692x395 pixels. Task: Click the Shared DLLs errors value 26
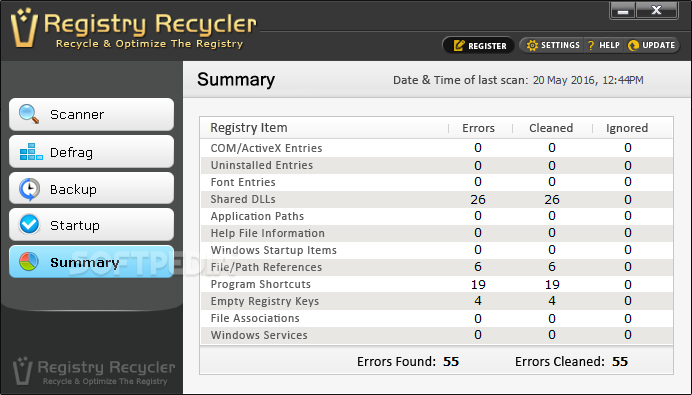(478, 199)
